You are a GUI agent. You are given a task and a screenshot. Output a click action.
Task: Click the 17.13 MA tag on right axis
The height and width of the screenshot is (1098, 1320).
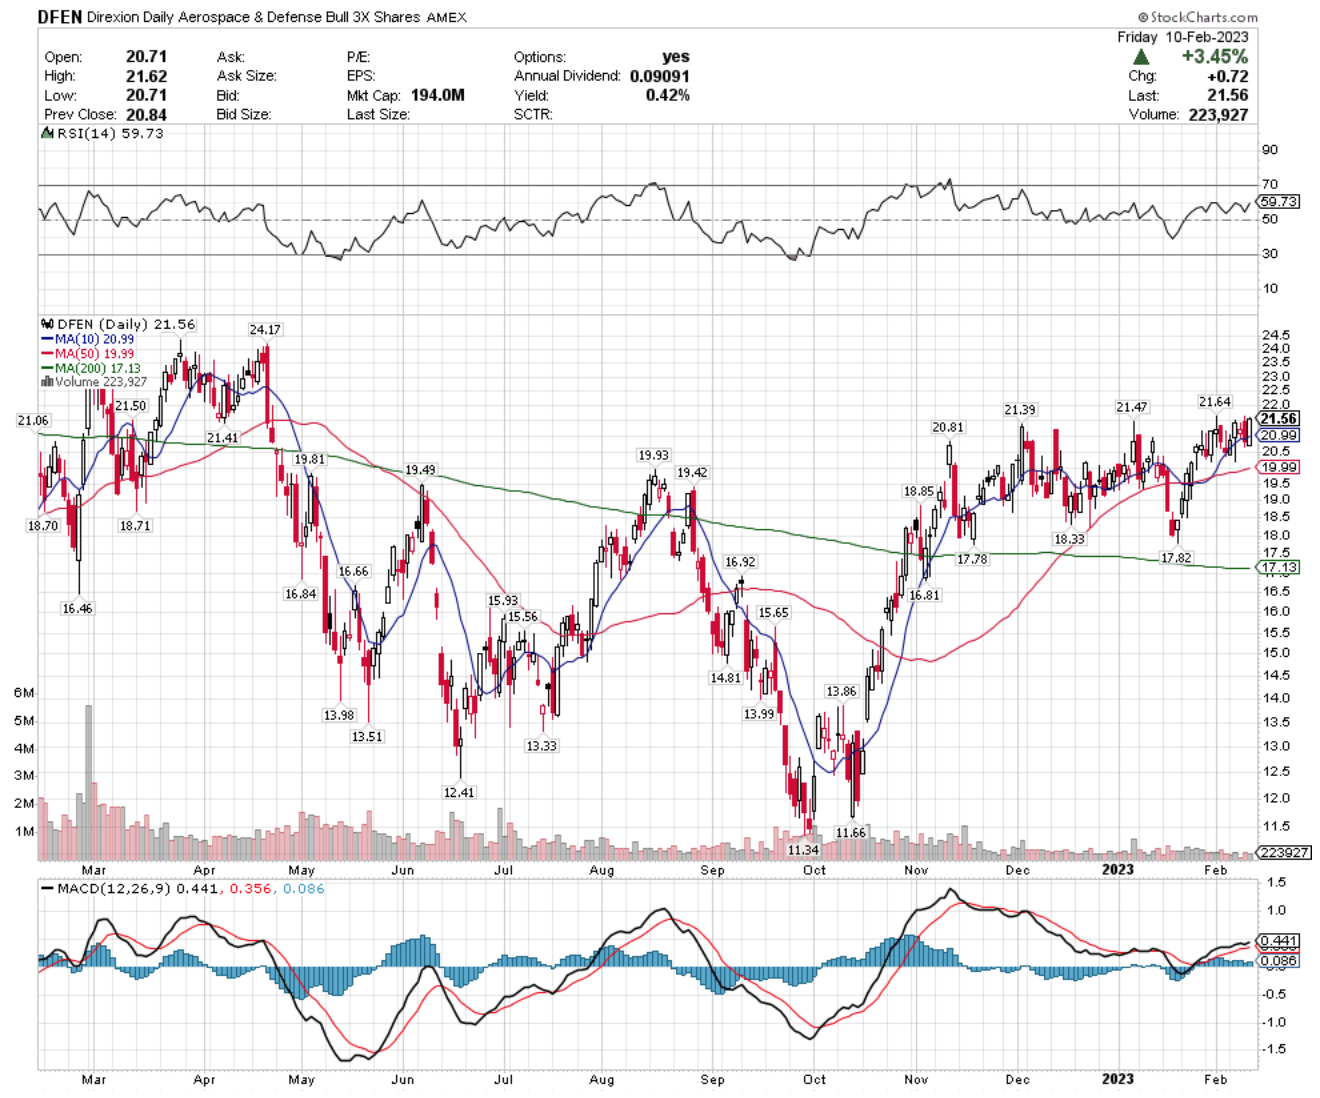pos(1278,567)
